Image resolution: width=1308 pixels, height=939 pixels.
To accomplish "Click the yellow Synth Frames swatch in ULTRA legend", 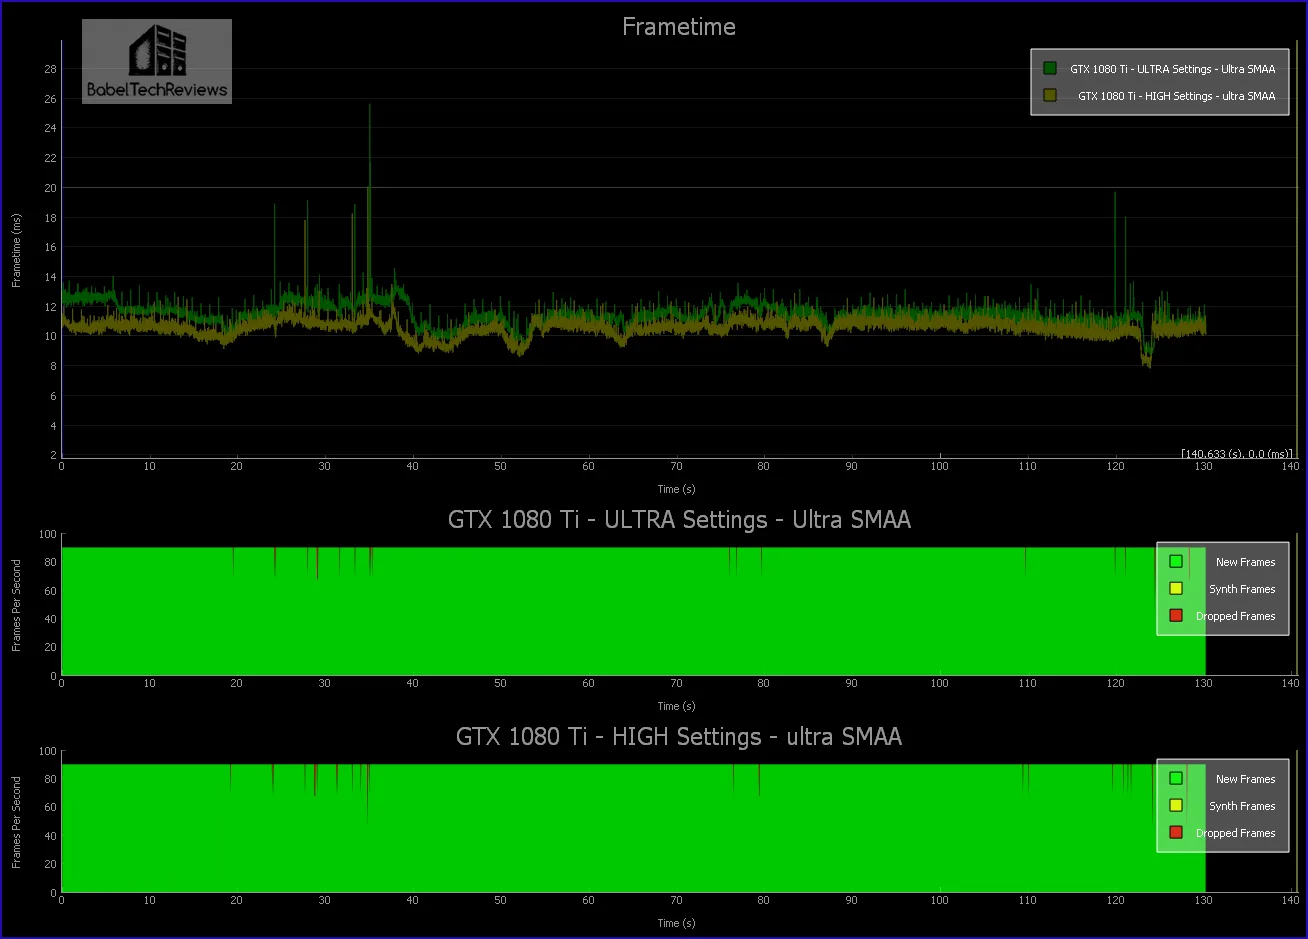I will coord(1176,588).
